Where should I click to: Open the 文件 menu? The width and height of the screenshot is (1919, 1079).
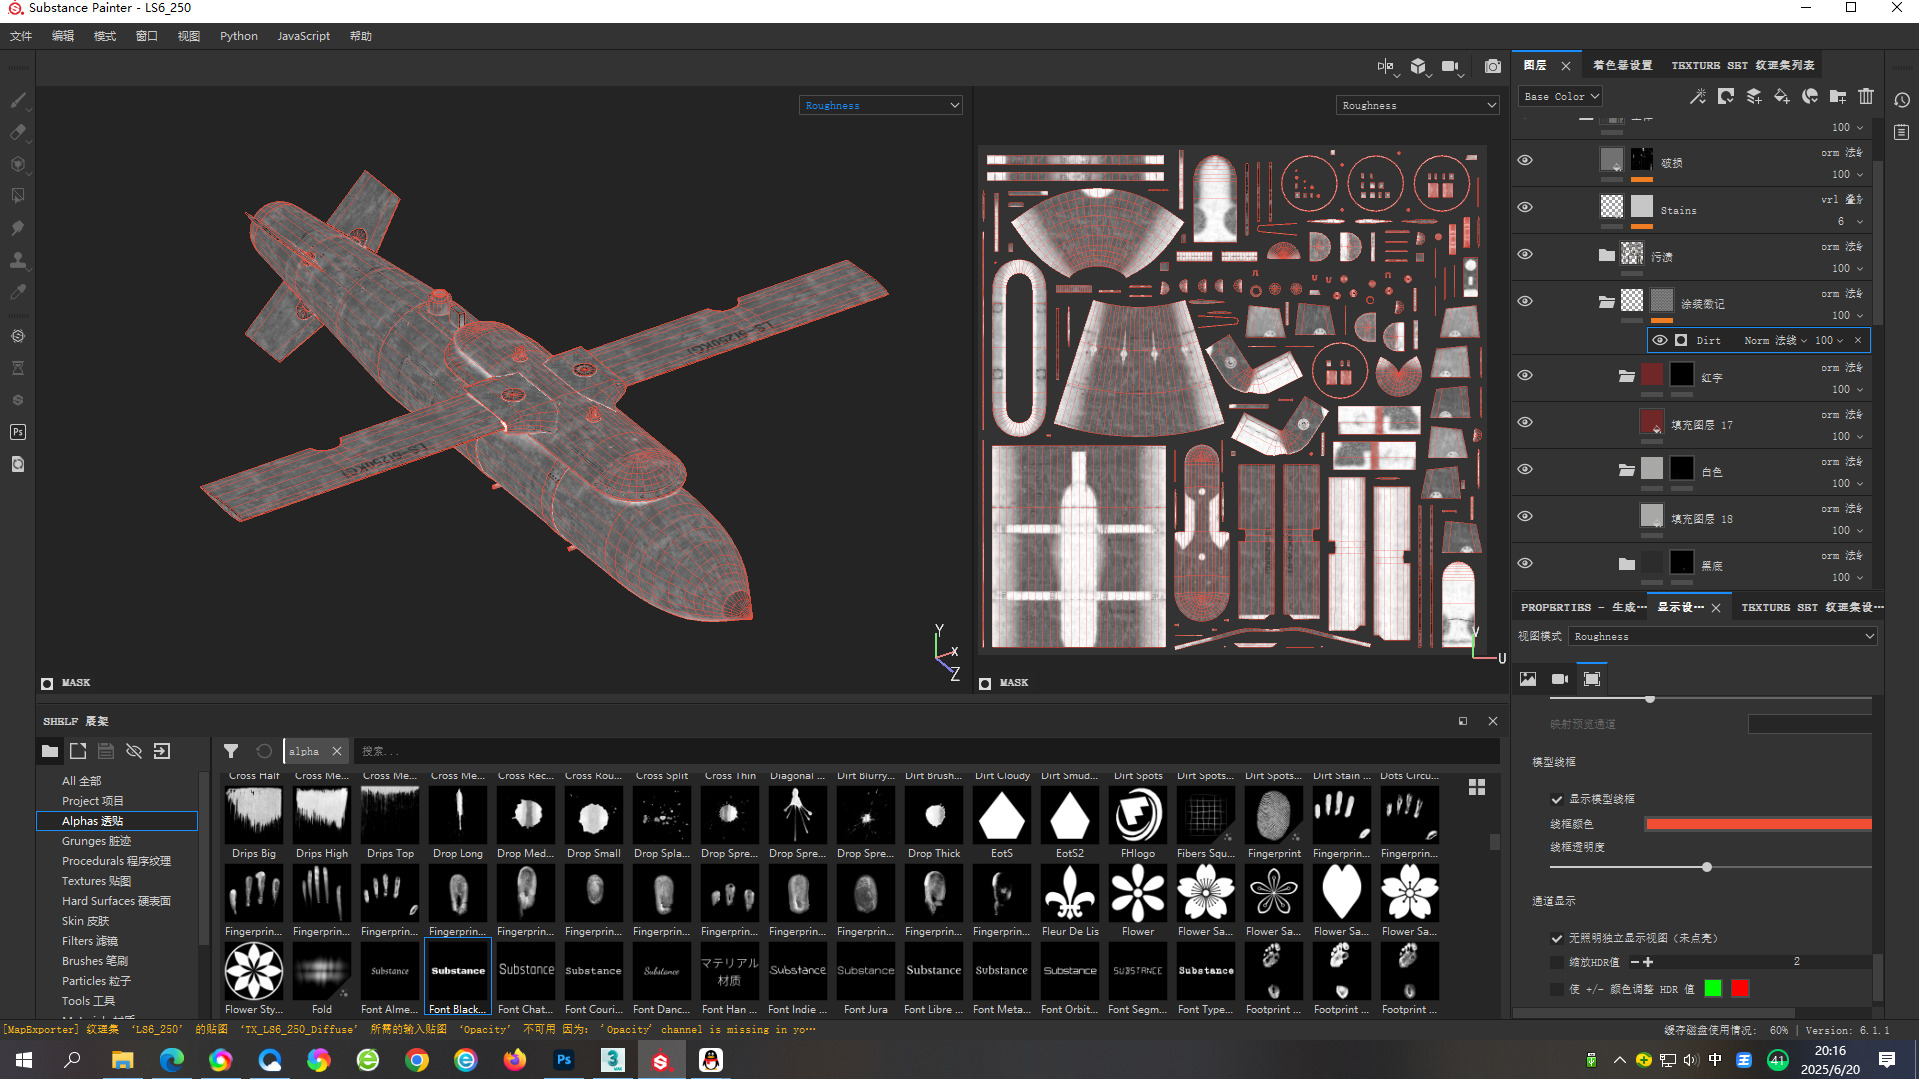21,36
